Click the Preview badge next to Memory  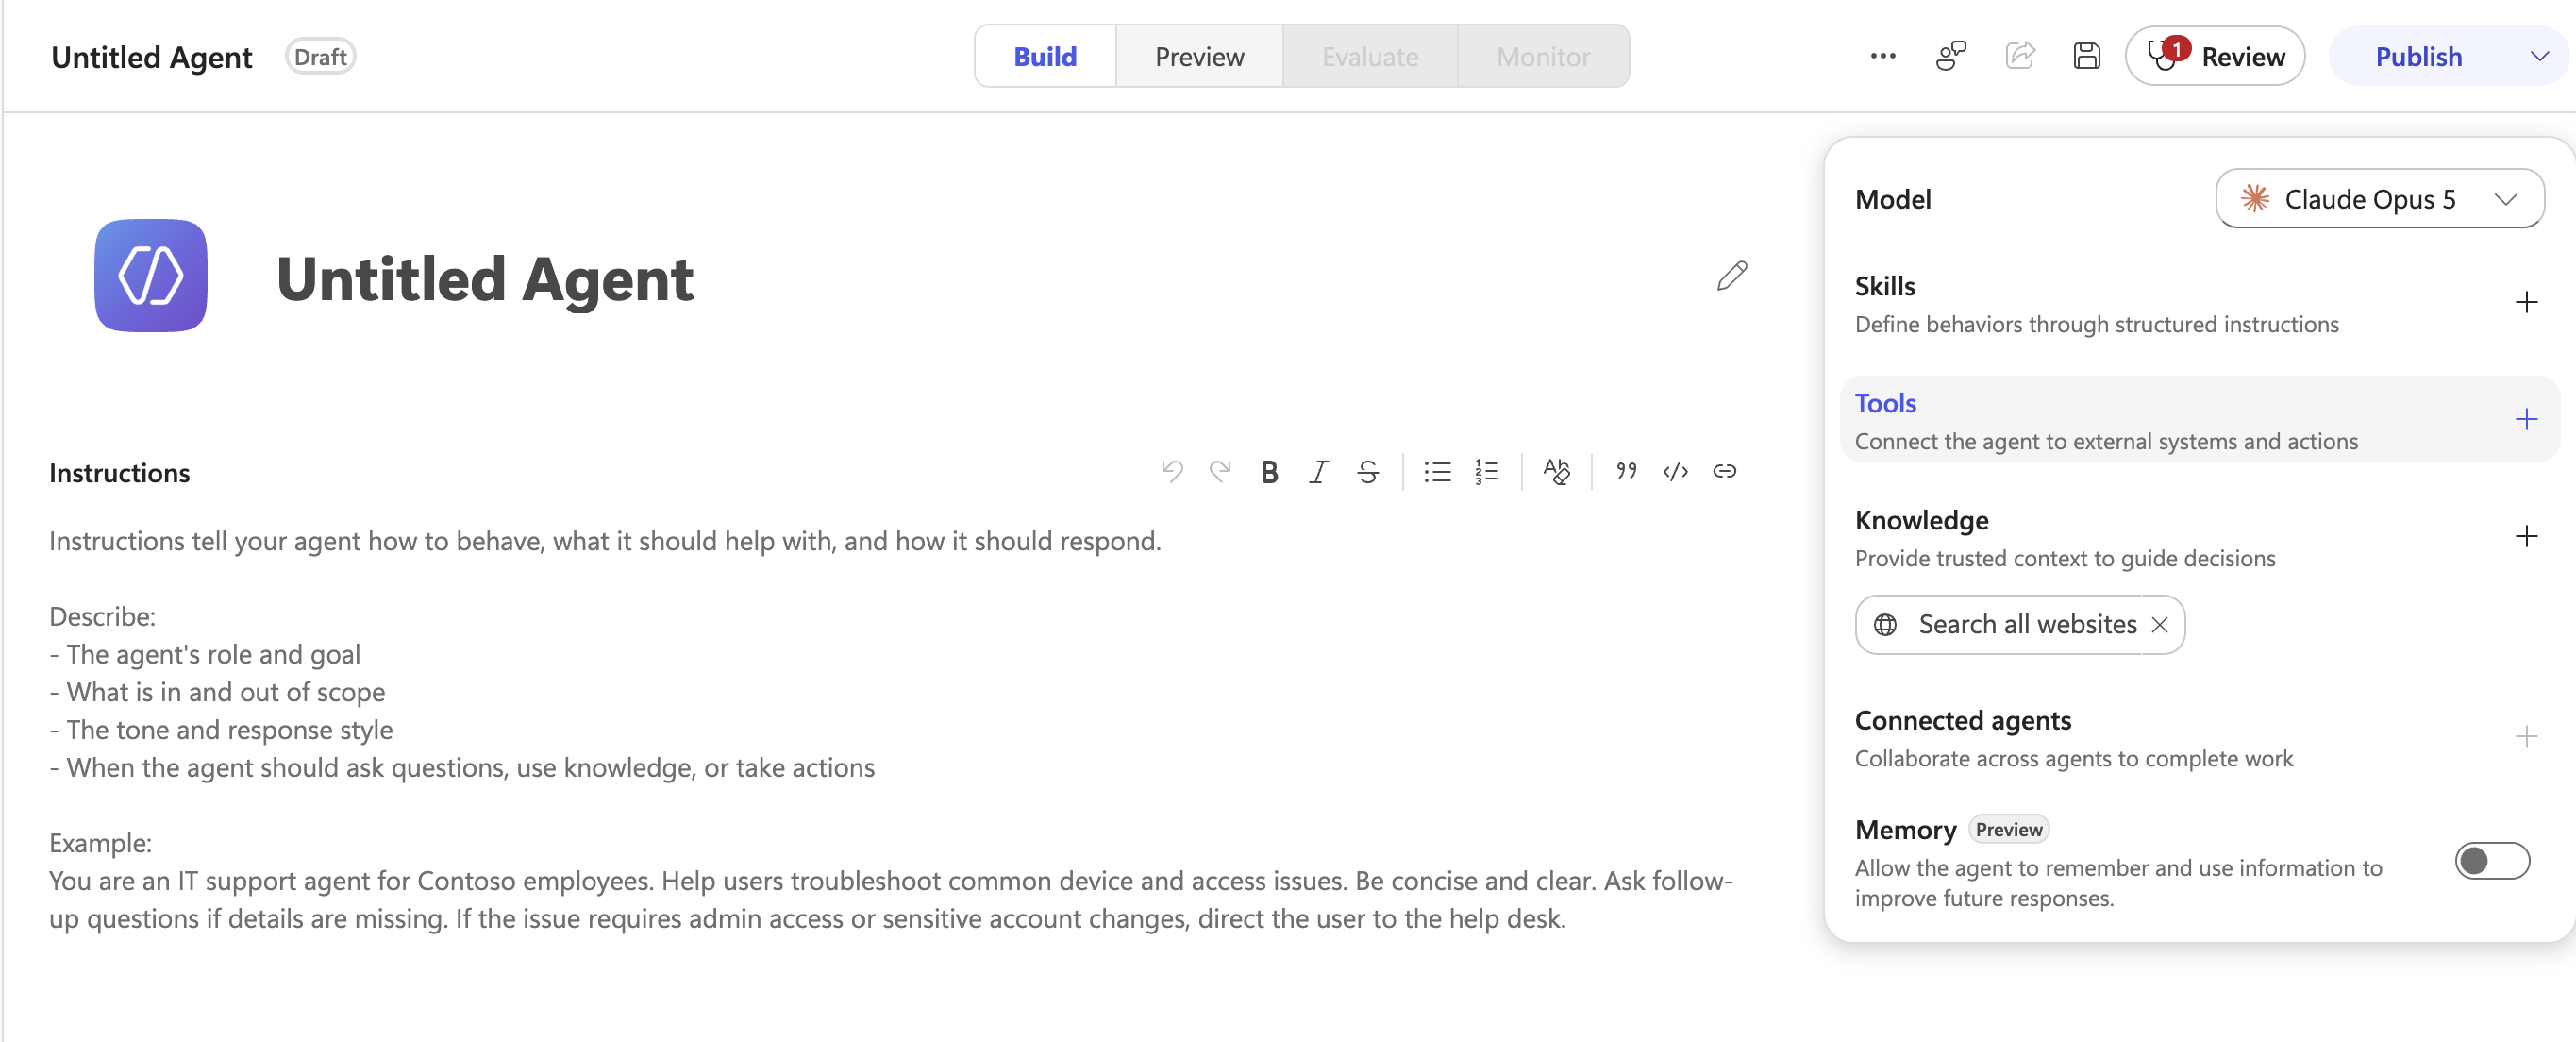click(x=2008, y=829)
